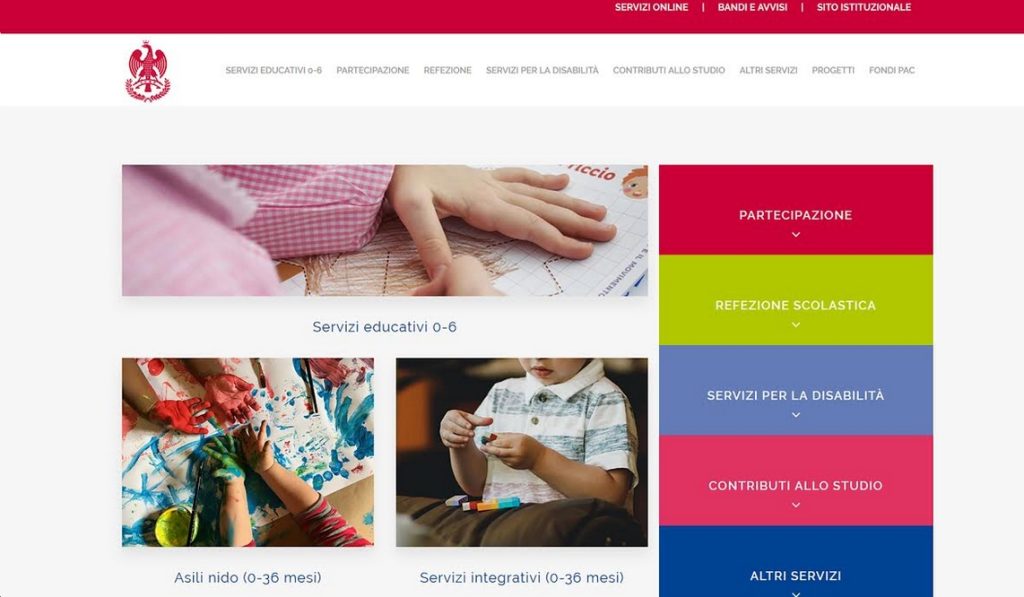Click the child's hand drawing banner image

(385, 231)
